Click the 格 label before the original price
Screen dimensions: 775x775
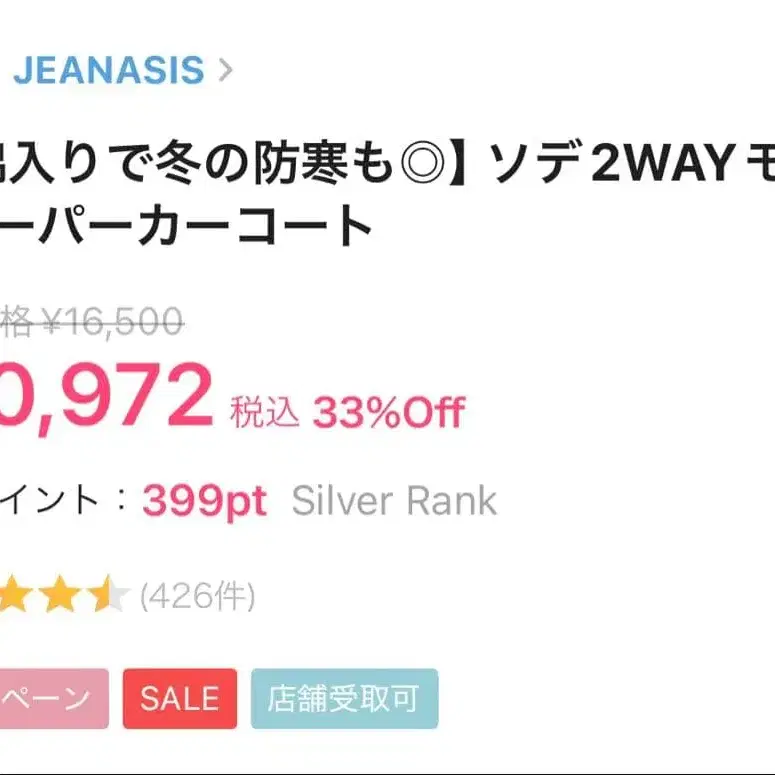[x=17, y=322]
